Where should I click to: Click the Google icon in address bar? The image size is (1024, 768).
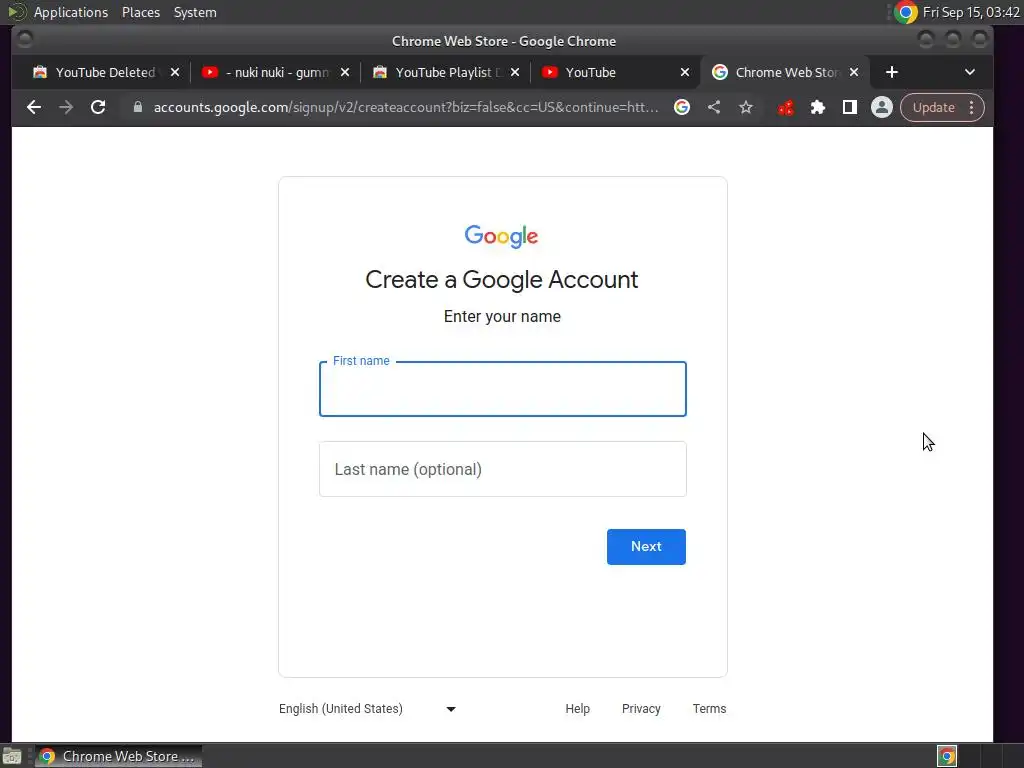[682, 107]
